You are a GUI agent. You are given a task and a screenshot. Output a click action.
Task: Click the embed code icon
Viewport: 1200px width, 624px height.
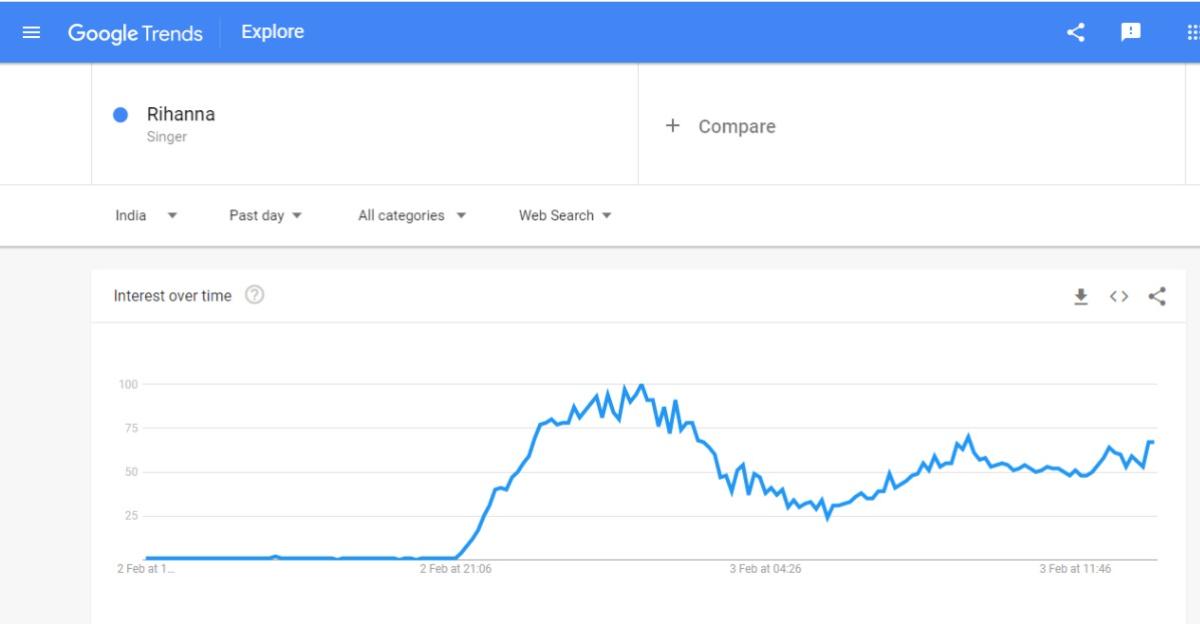[1119, 296]
